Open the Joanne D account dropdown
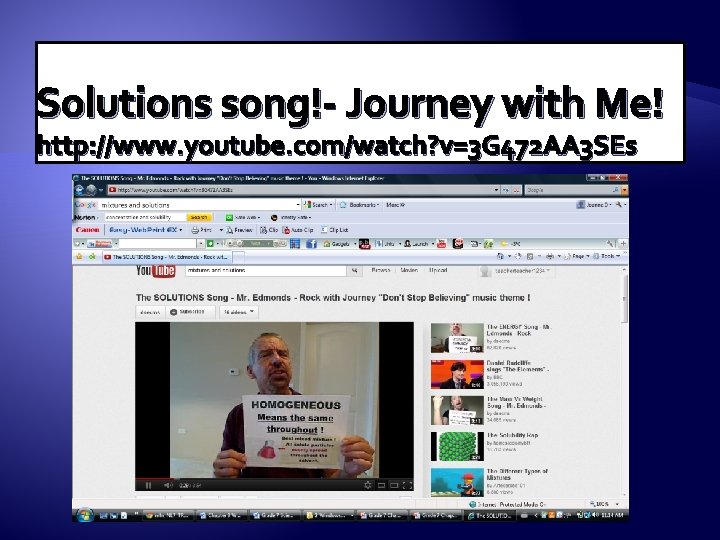 click(594, 205)
